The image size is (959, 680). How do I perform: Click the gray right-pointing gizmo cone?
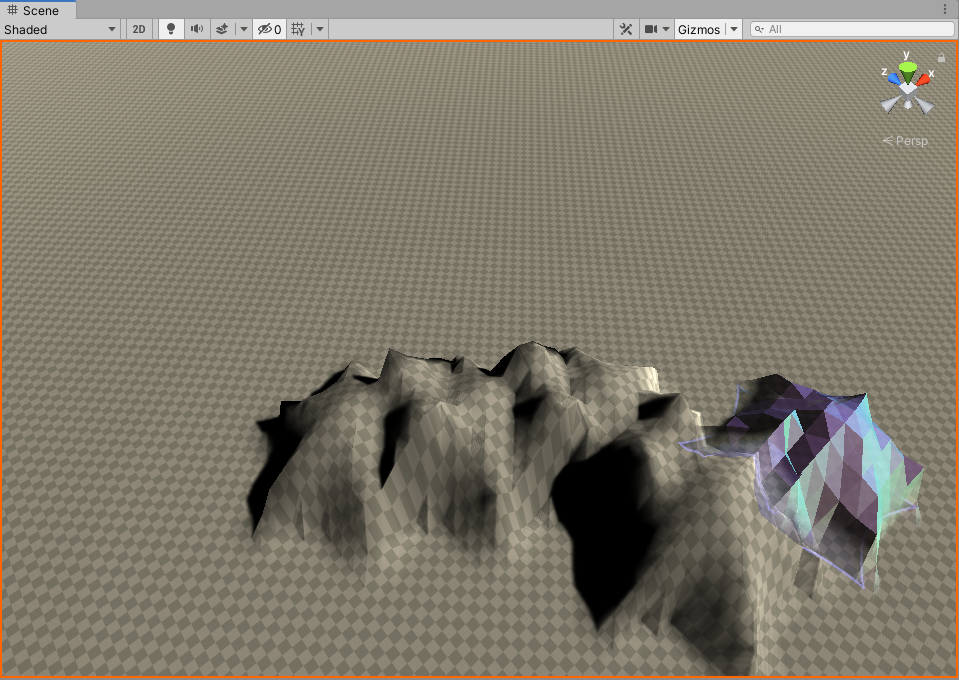point(924,105)
